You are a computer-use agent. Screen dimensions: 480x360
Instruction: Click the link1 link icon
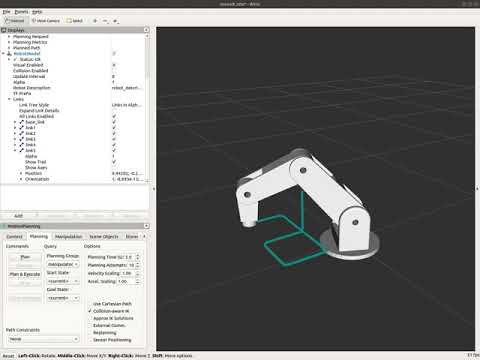[21, 128]
